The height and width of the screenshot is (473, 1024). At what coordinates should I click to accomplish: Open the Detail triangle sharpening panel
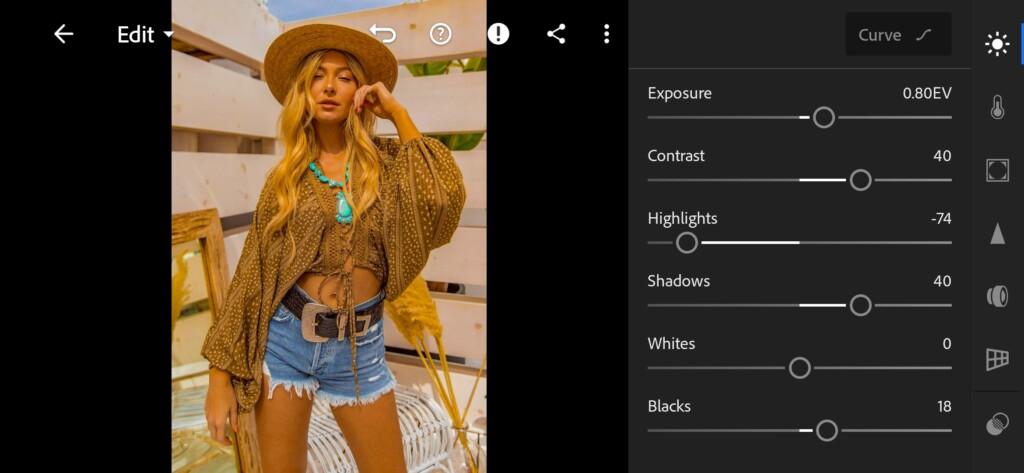[x=997, y=233]
